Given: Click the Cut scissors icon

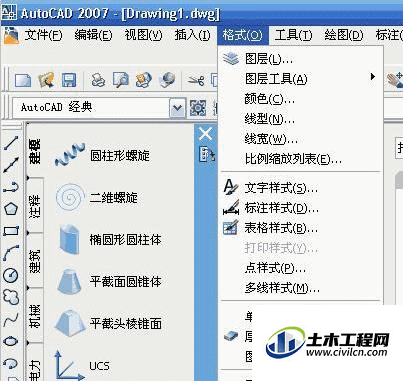Looking at the screenshot, I should point(196,80).
